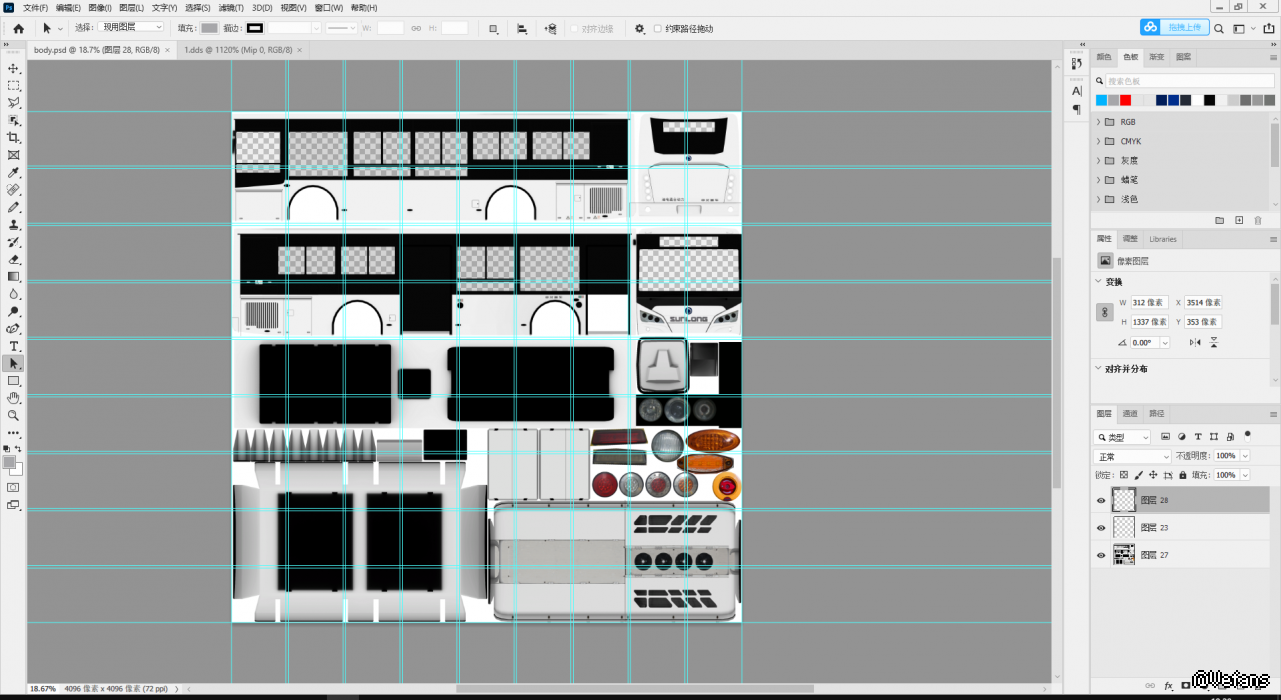Open the search magnifier at top right
This screenshot has height=700, width=1281.
1219,28
